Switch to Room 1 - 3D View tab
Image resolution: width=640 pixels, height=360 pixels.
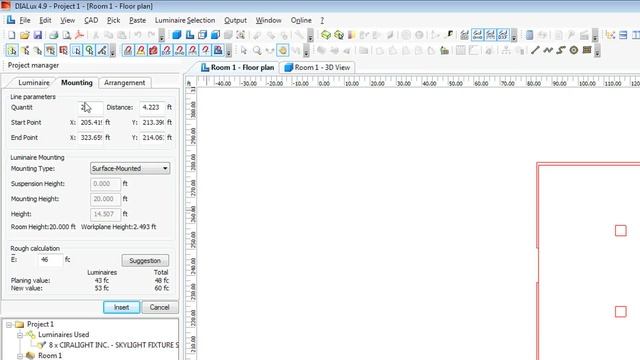(317, 67)
